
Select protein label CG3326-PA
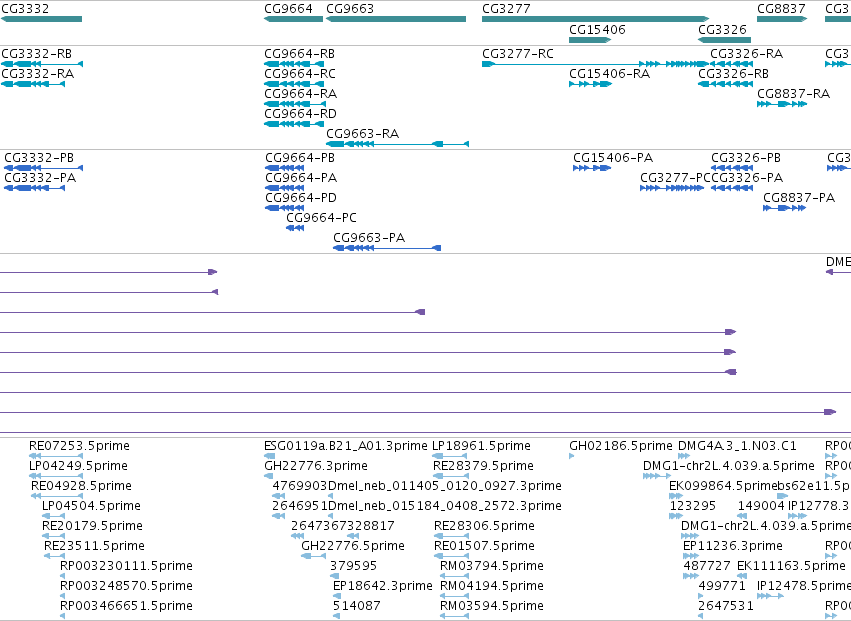pos(747,178)
